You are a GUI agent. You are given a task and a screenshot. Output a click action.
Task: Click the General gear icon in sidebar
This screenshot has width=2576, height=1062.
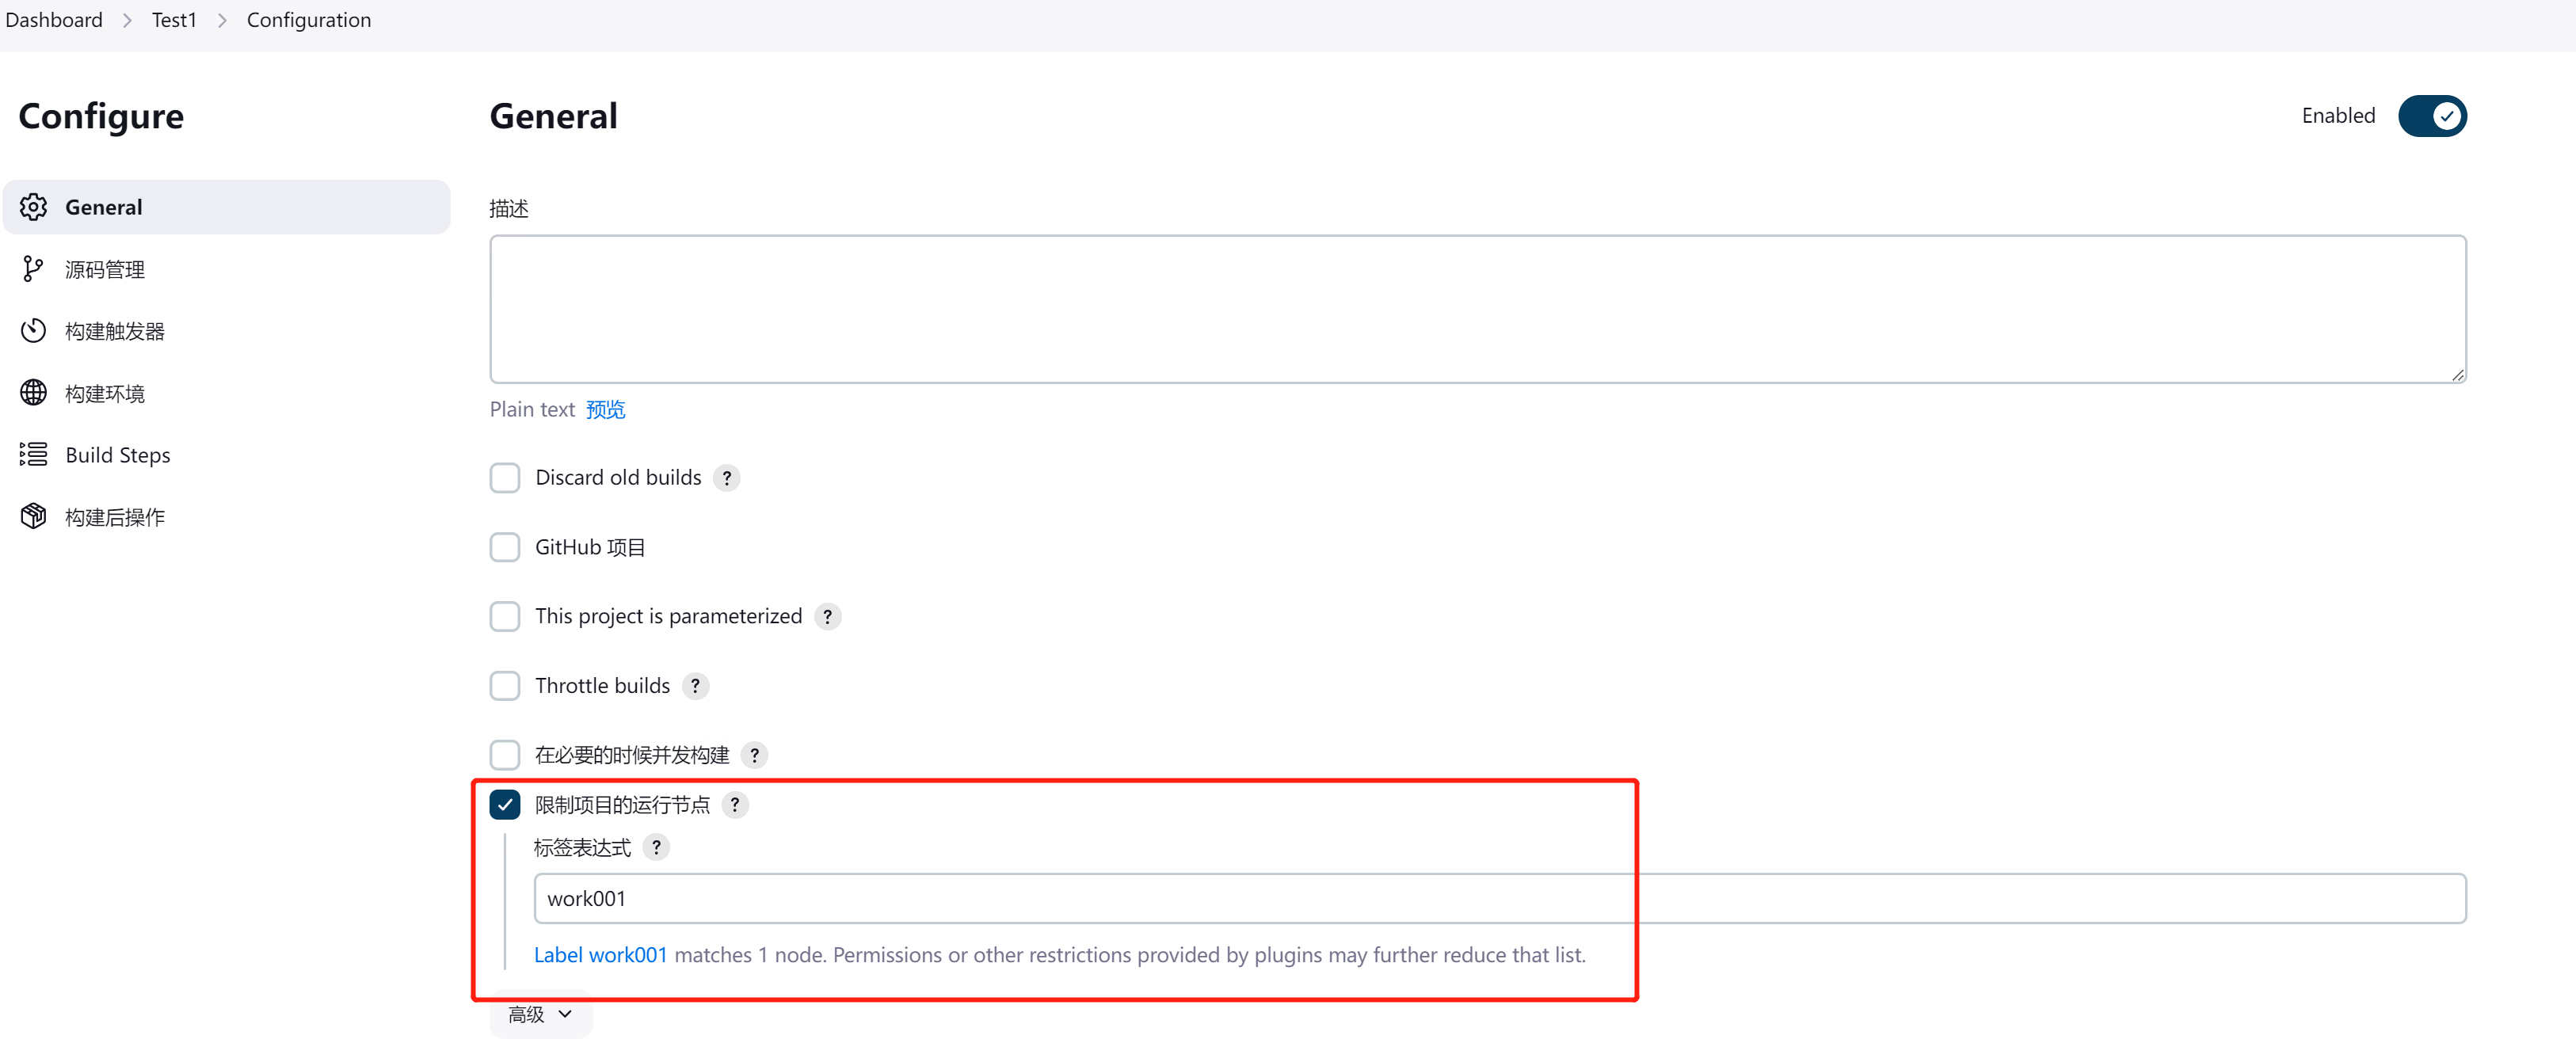click(x=34, y=207)
